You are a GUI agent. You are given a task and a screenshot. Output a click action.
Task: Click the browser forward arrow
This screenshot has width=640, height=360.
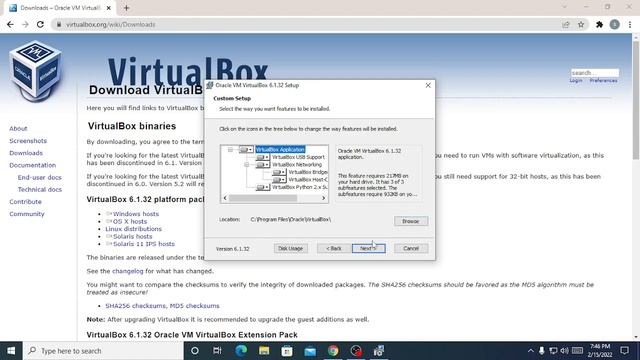click(x=25, y=24)
